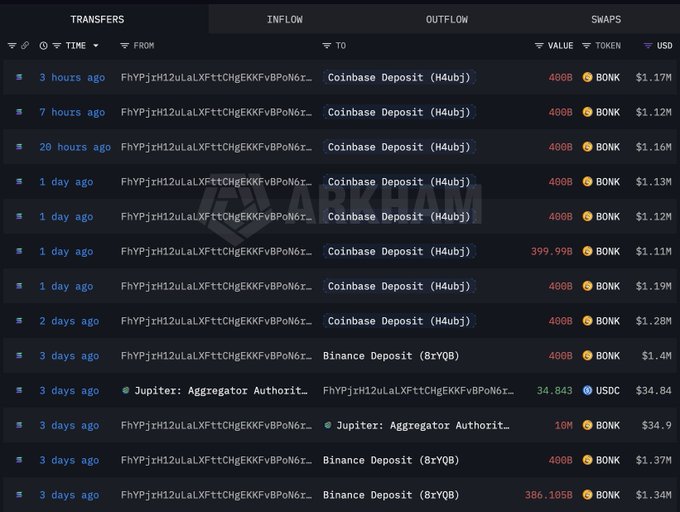This screenshot has height=512, width=680.
Task: Open Binance Deposit (8rYQB) in $1.4M row
Action: coord(391,356)
